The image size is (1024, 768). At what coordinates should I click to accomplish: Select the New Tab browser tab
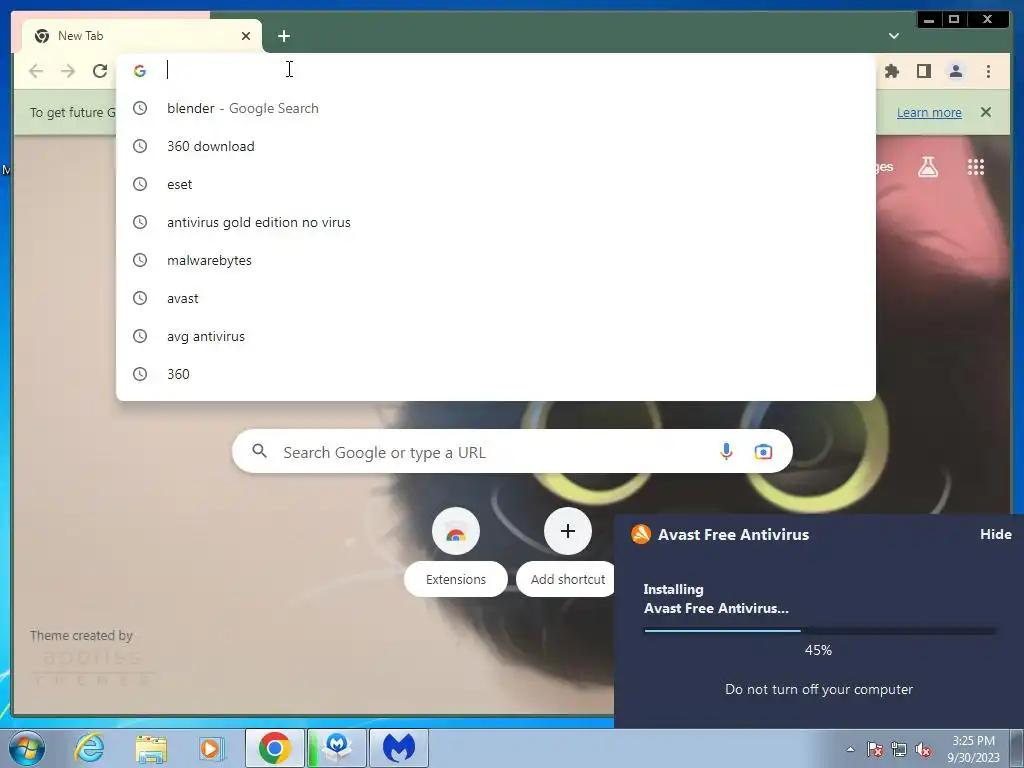[140, 36]
